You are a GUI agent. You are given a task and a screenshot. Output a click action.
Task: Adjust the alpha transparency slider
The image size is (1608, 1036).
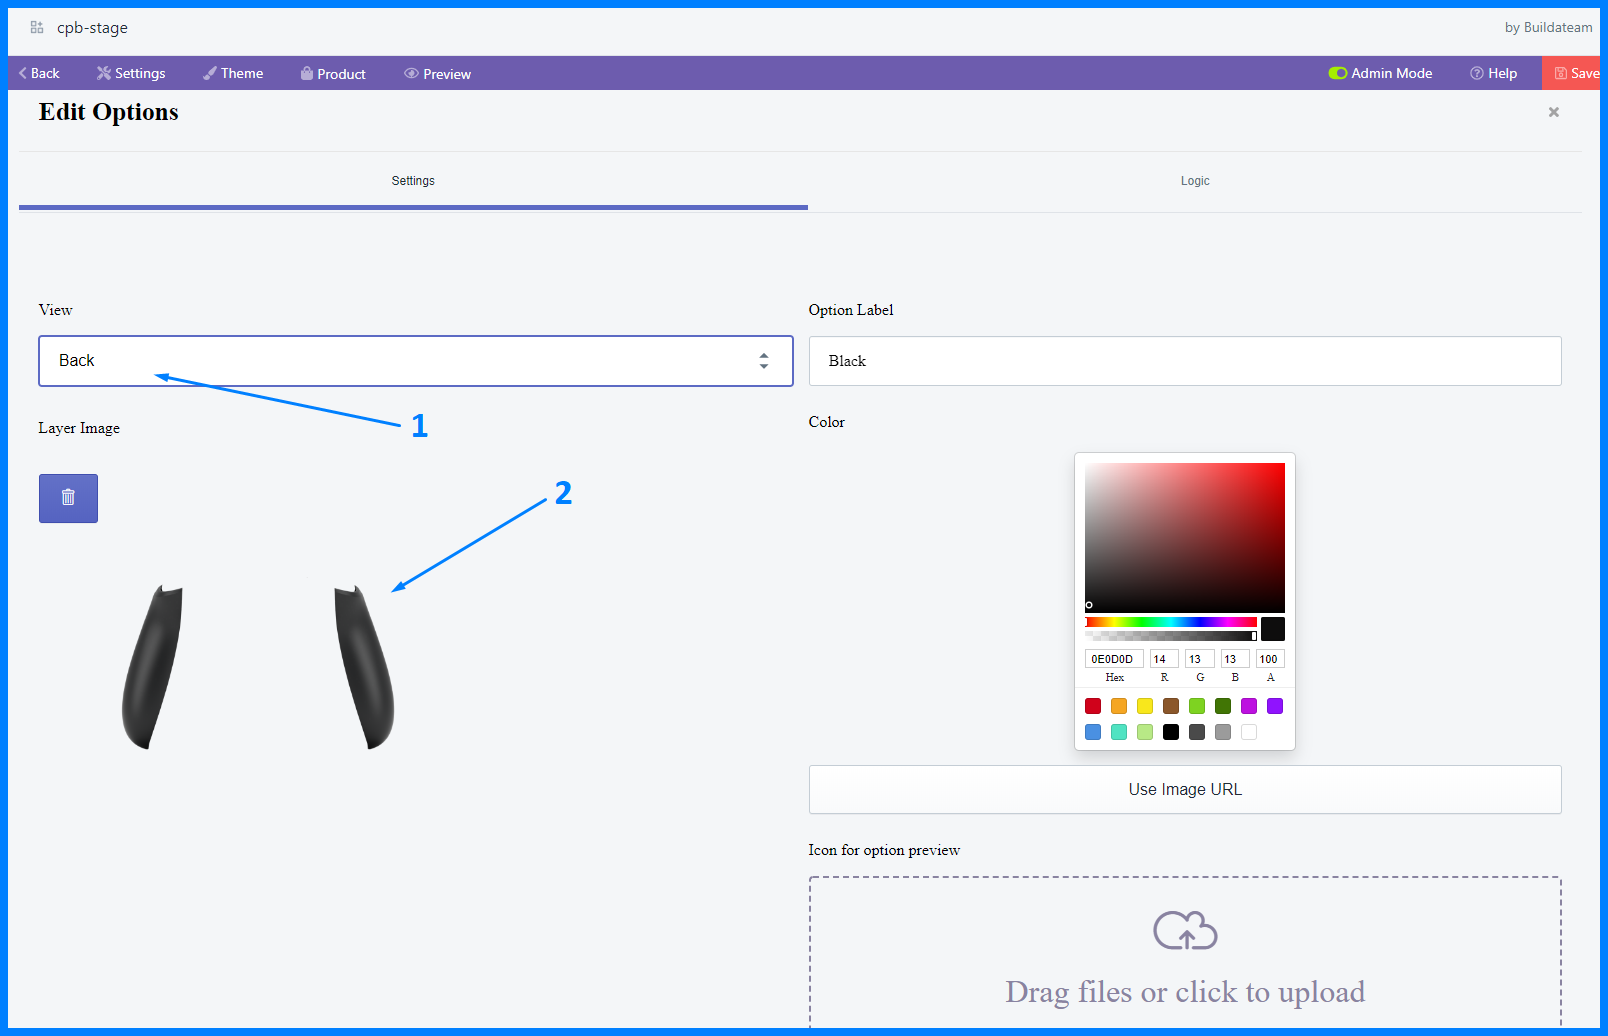[1171, 636]
